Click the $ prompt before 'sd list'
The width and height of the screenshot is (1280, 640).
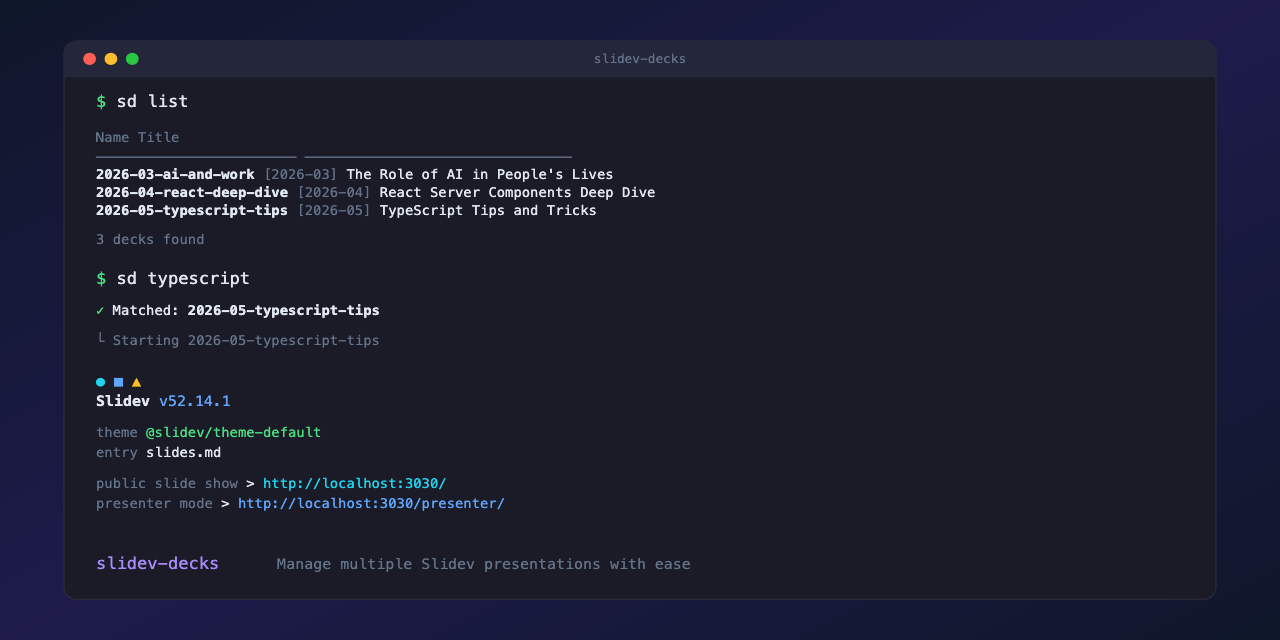click(101, 101)
